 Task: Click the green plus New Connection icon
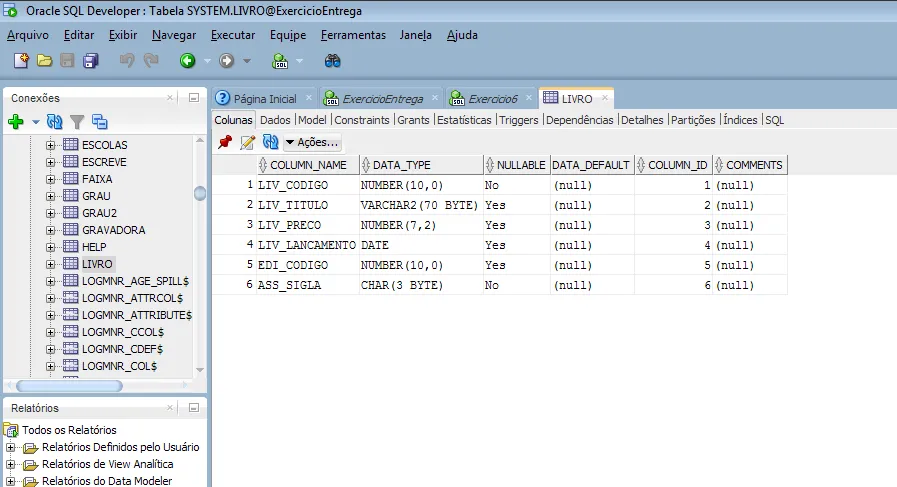pyautogui.click(x=15, y=122)
